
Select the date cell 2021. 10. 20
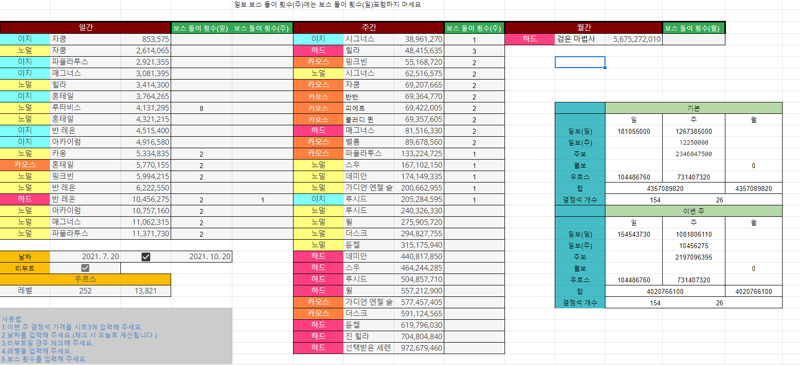click(202, 257)
